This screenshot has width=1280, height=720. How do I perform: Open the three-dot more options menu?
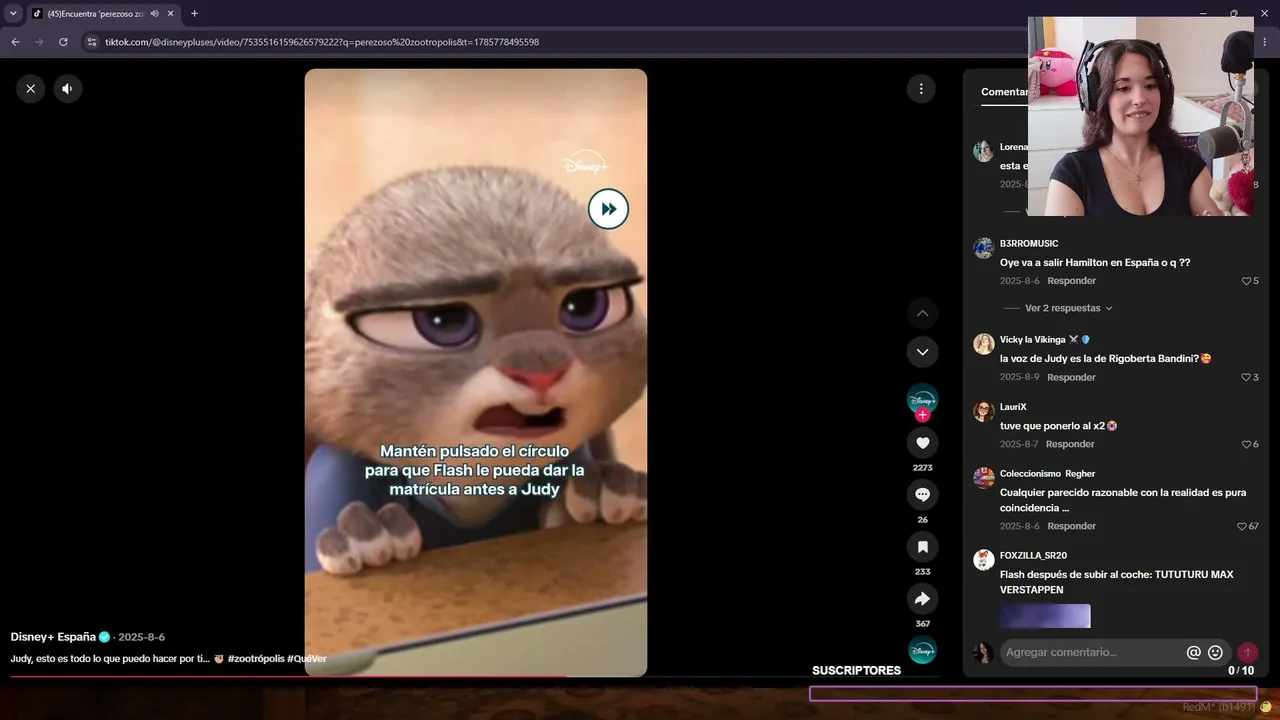(x=921, y=88)
